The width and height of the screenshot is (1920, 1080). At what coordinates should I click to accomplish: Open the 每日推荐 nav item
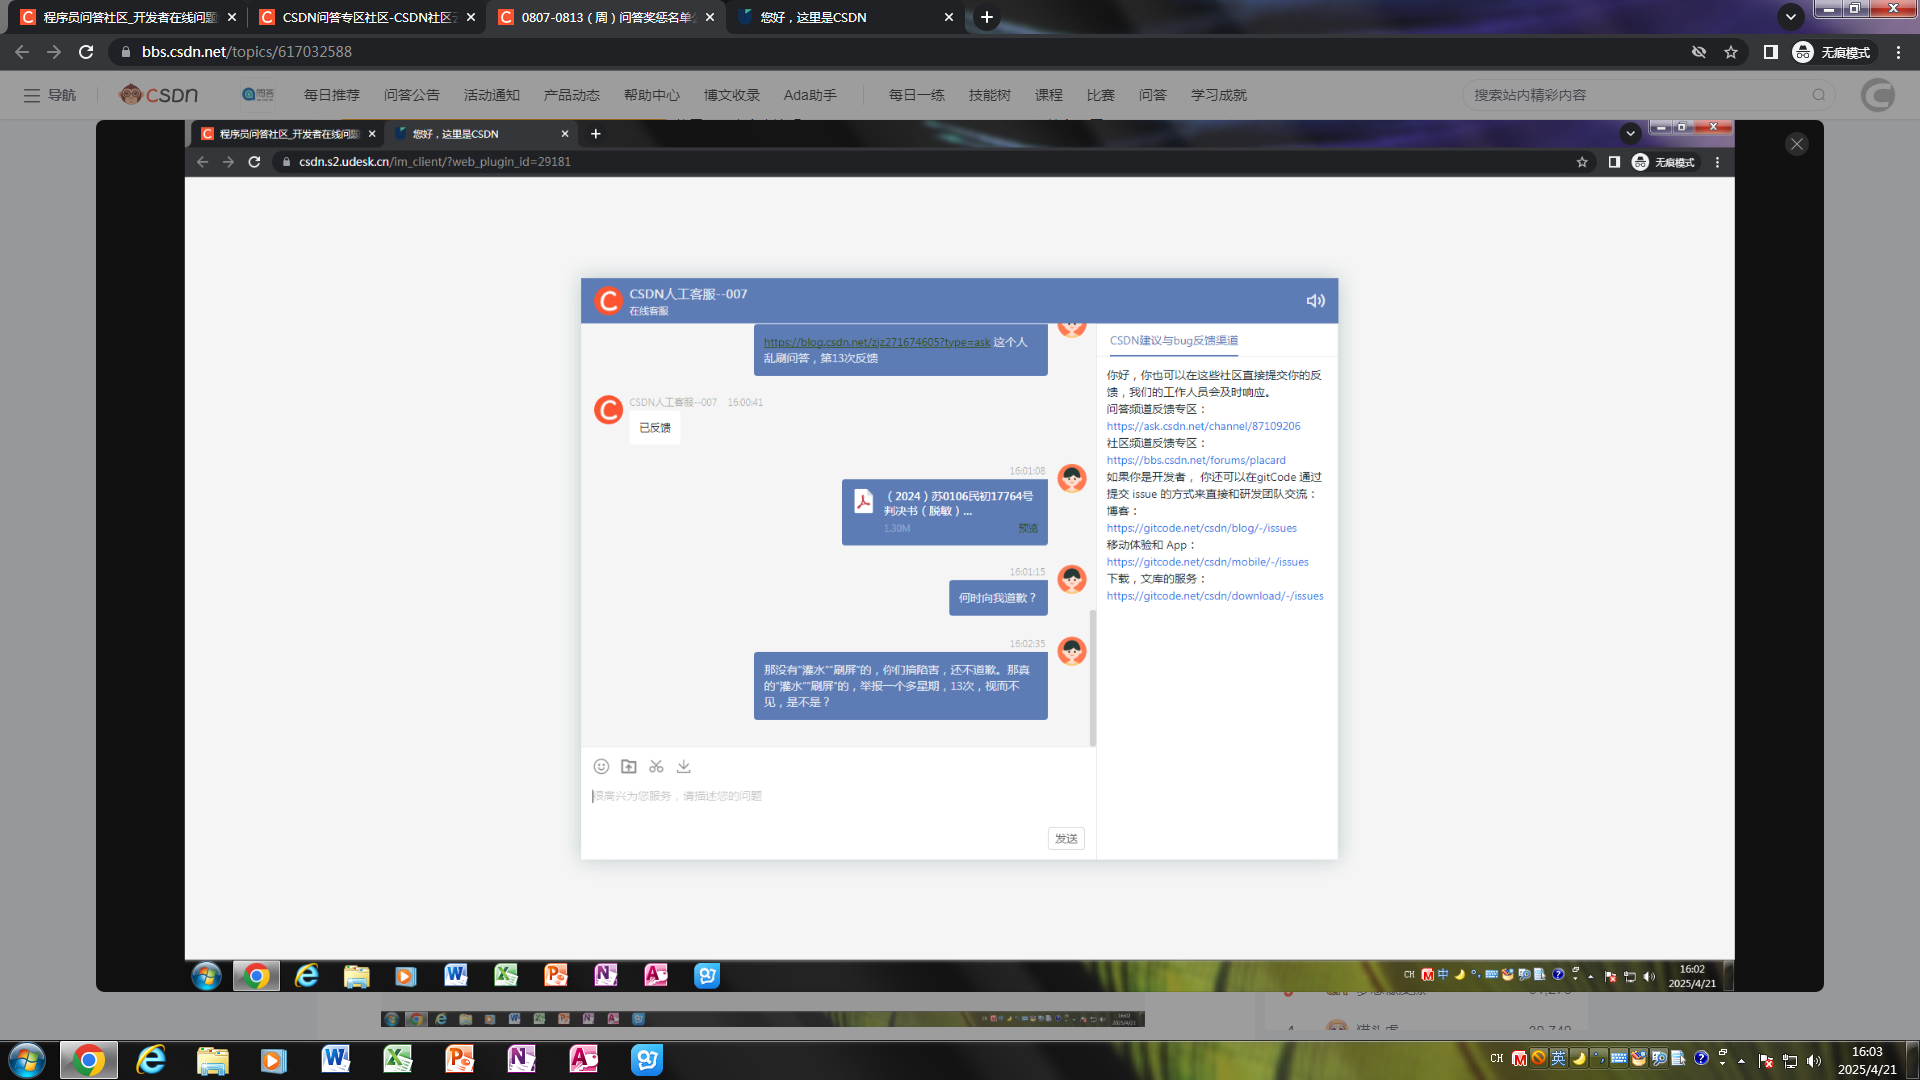[x=332, y=95]
